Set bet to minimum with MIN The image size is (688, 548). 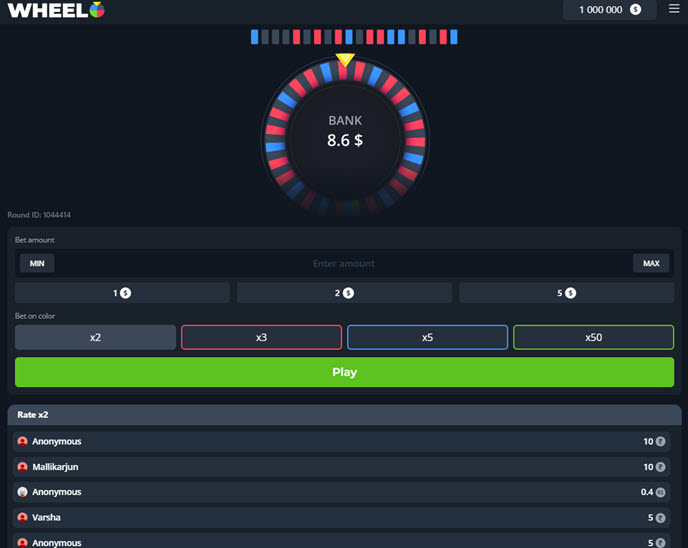pyautogui.click(x=37, y=264)
